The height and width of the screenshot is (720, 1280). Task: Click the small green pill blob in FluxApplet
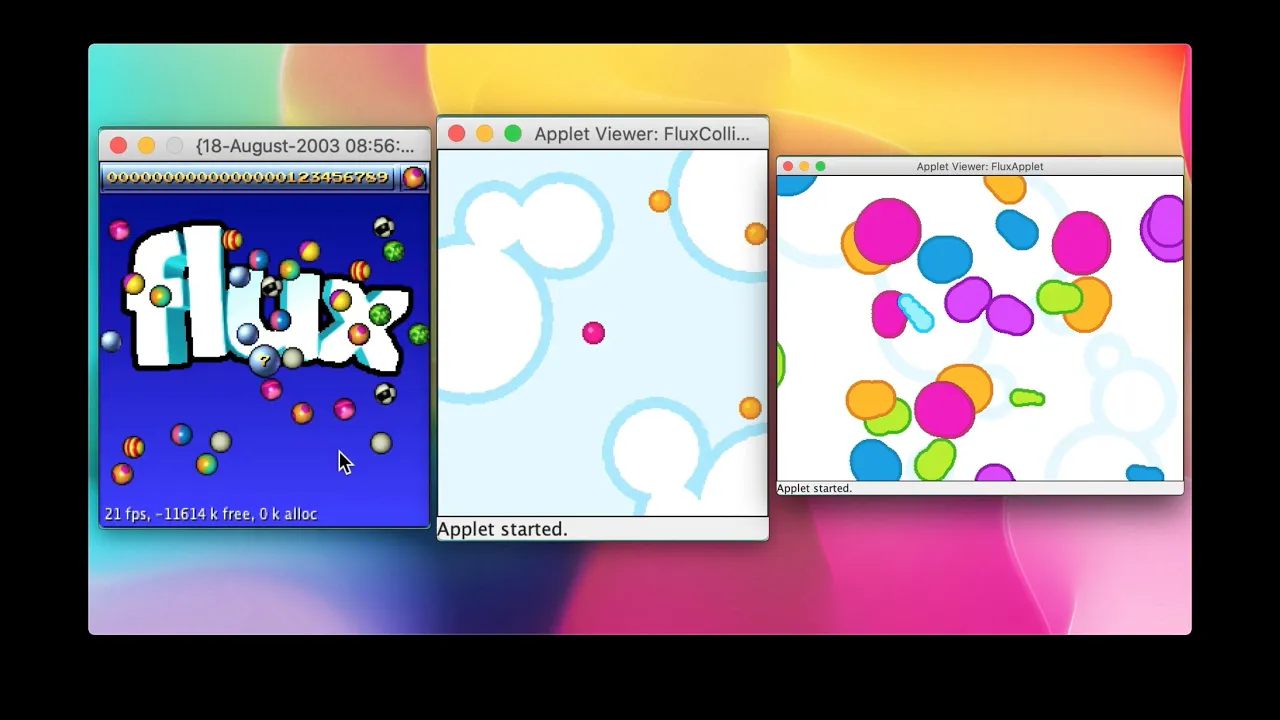(x=1027, y=398)
